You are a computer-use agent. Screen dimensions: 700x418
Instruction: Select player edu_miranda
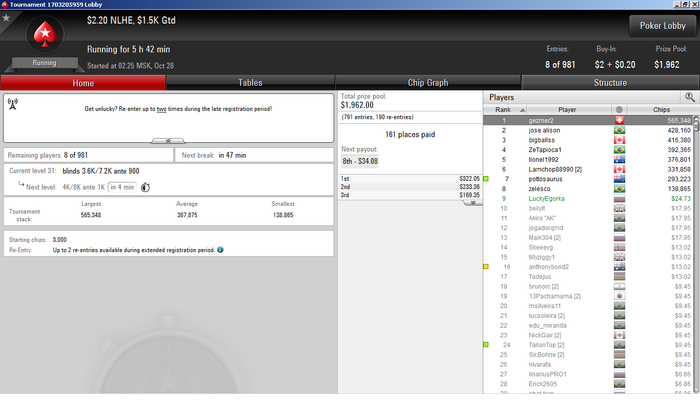(x=547, y=326)
